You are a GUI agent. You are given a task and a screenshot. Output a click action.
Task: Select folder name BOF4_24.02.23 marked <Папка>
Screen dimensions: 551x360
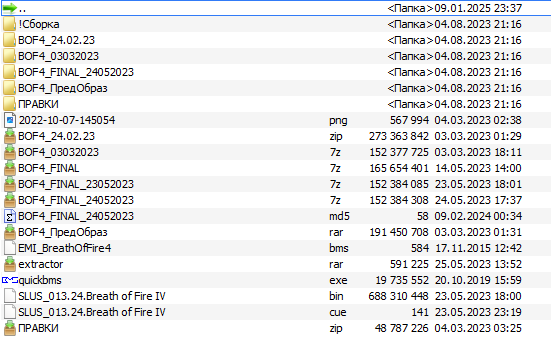click(57, 40)
